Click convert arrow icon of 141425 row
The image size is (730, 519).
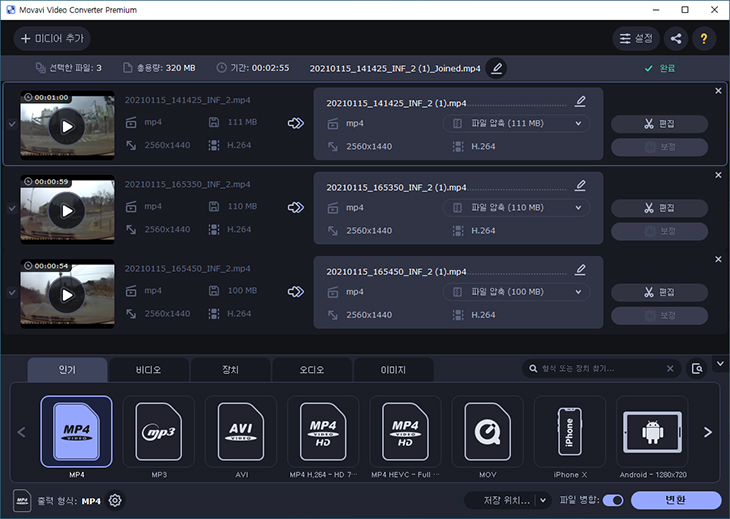pyautogui.click(x=296, y=123)
